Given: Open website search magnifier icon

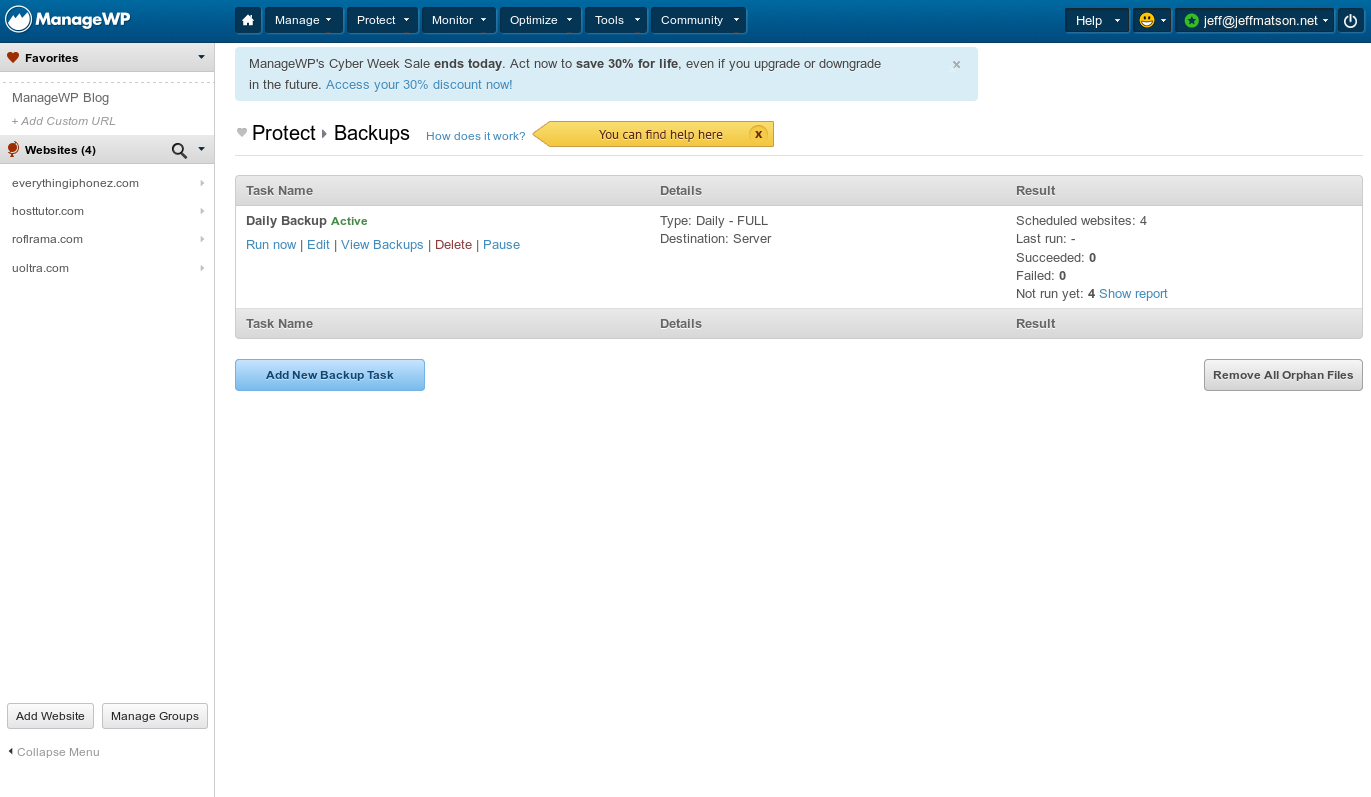Looking at the screenshot, I should [x=179, y=150].
